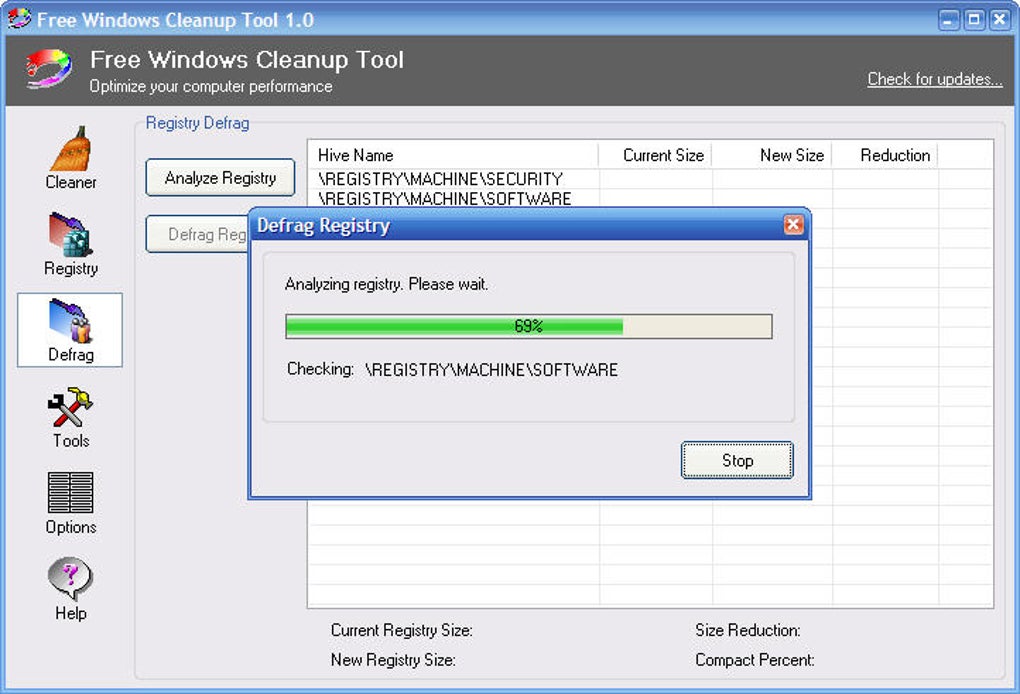The height and width of the screenshot is (694, 1020).
Task: Sort by the Hive Name column header
Action: pos(453,155)
